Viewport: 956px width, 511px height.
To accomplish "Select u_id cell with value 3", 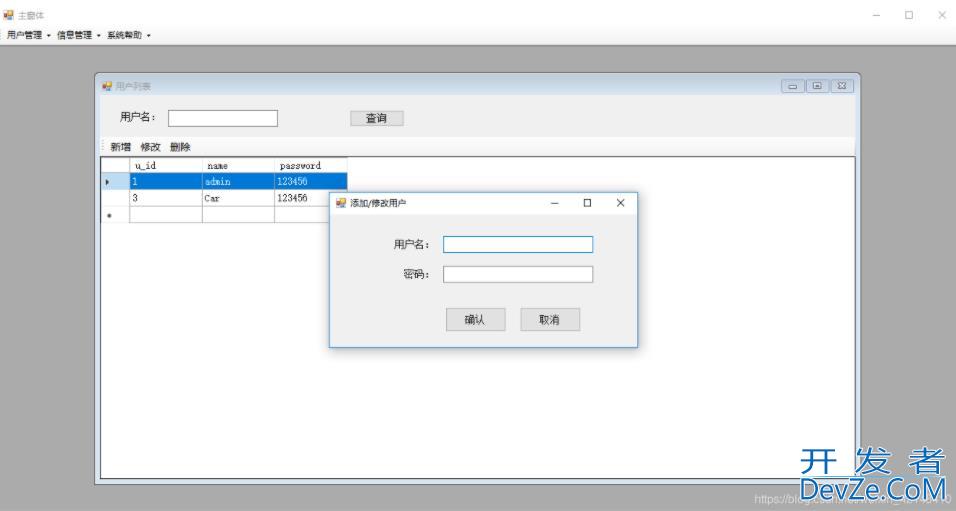I will [x=166, y=198].
